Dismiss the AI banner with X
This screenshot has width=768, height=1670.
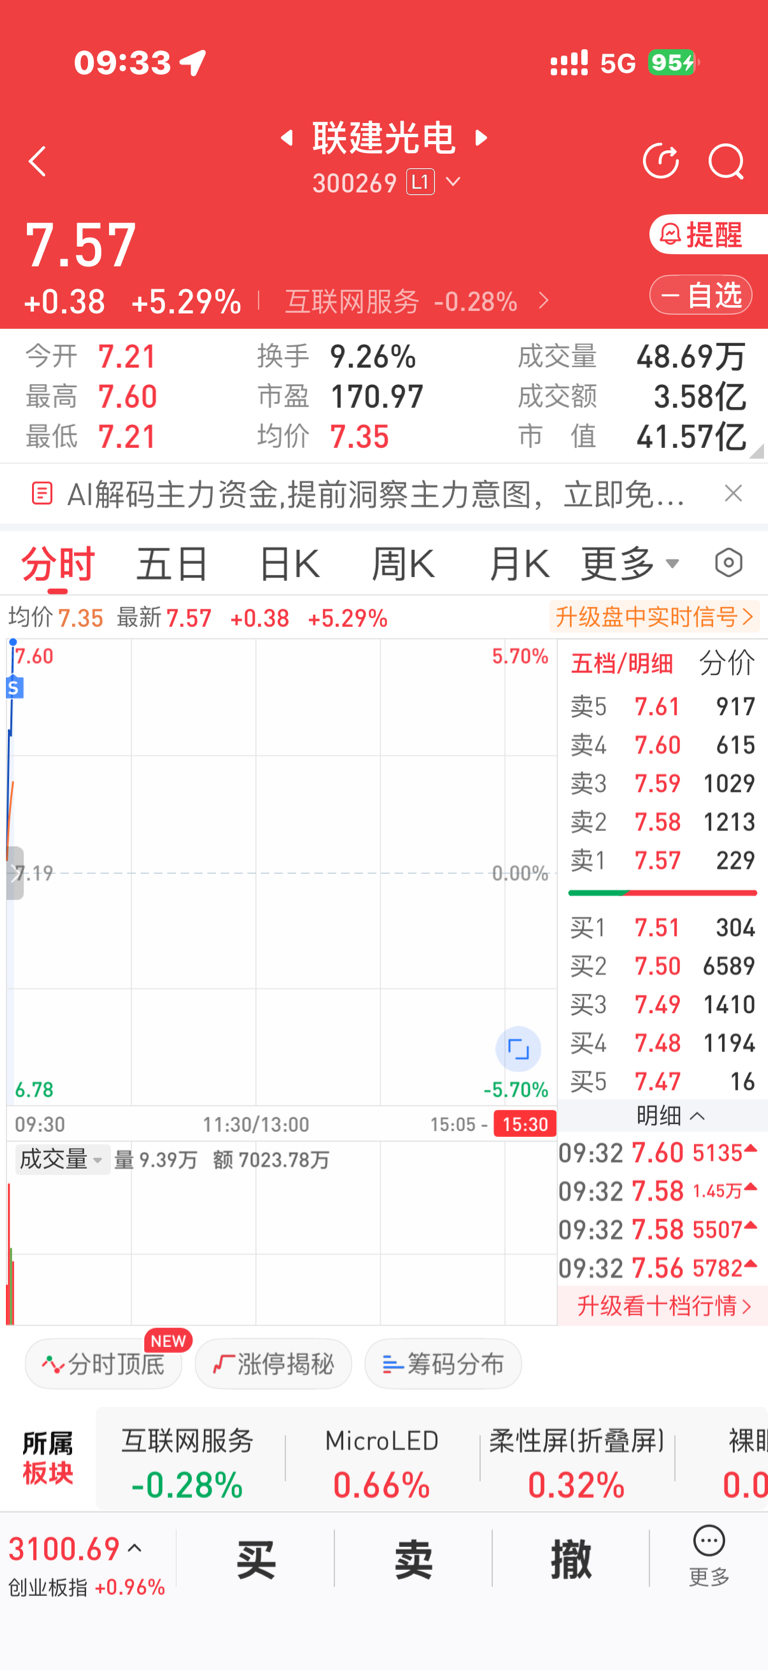coord(733,493)
